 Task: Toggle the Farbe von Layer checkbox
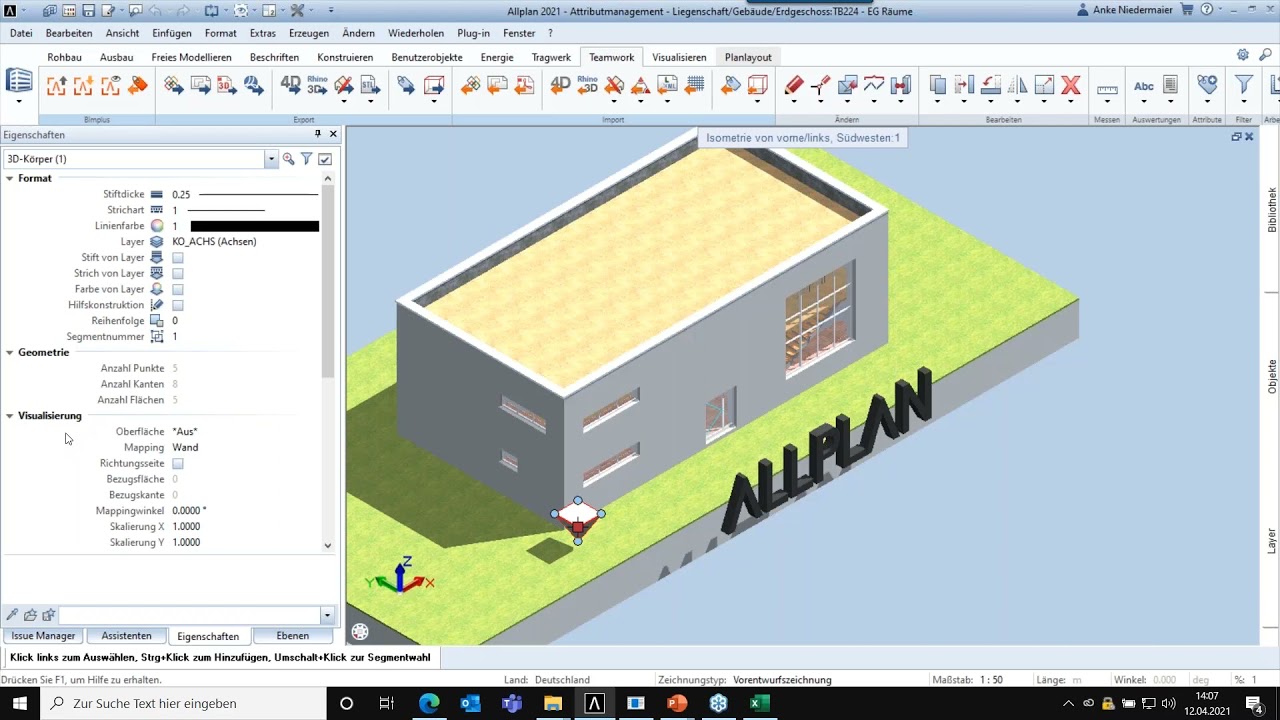pyautogui.click(x=178, y=290)
